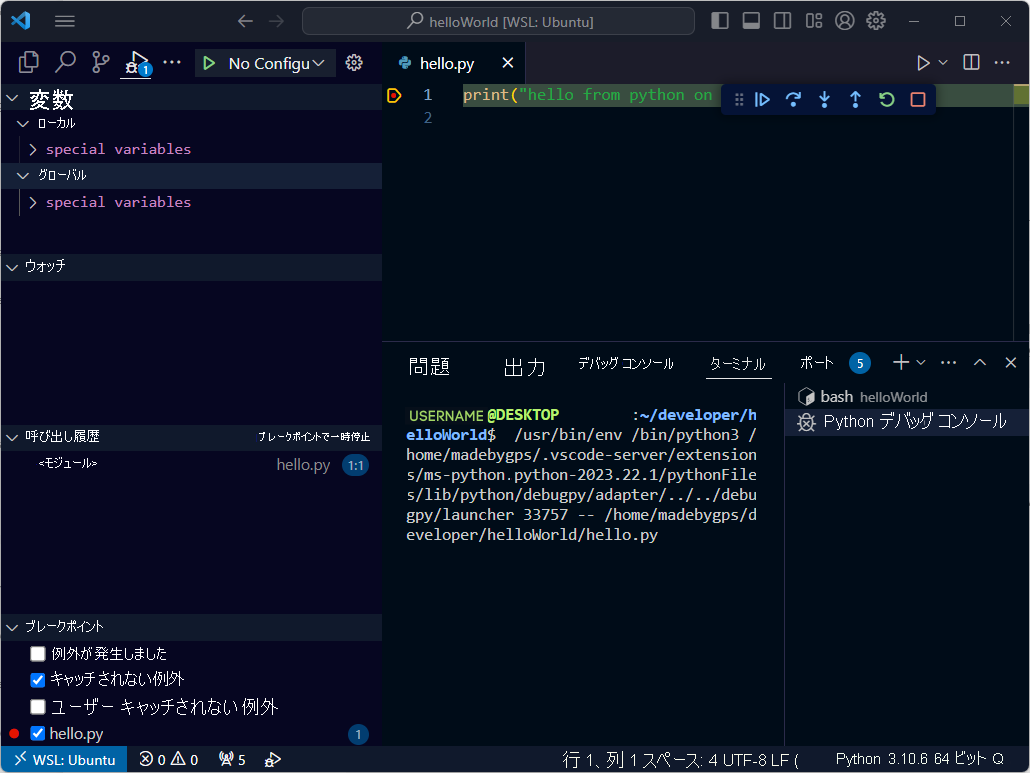Open Source Control from the activity bar
Viewport: 1030px width, 773px height.
99,61
